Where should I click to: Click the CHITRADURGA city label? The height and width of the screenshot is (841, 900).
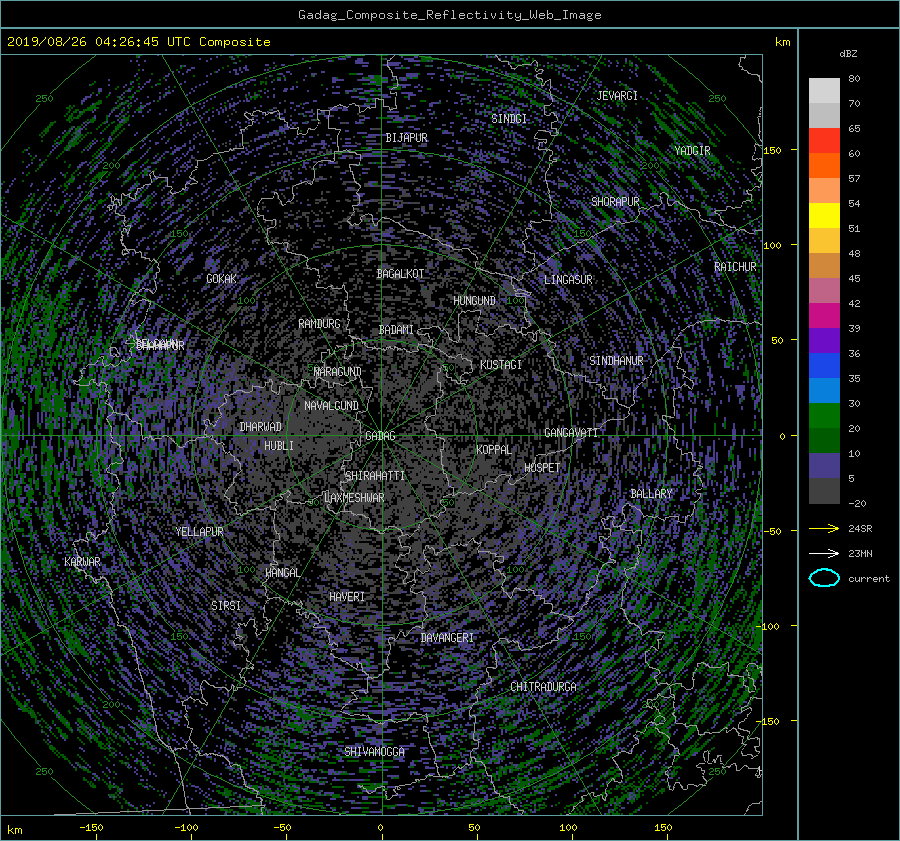point(544,687)
